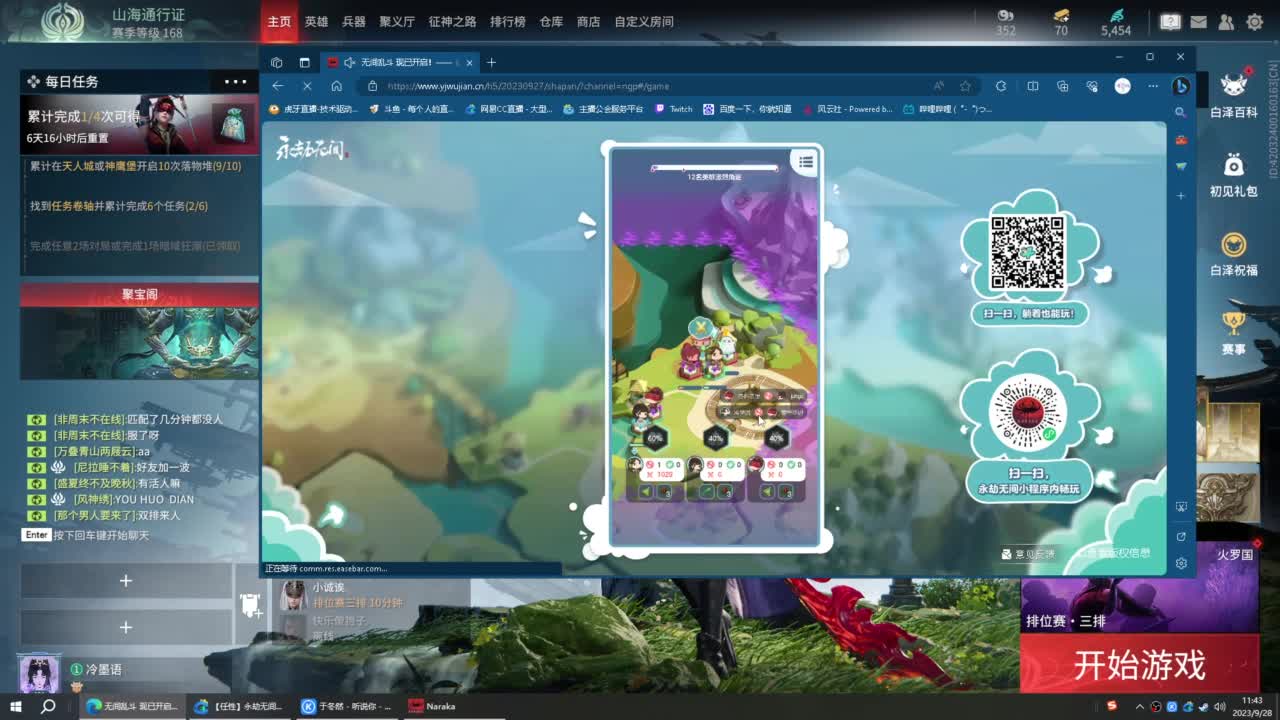Image resolution: width=1280 pixels, height=720 pixels.
Task: Open Windows taskbar search
Action: point(48,706)
